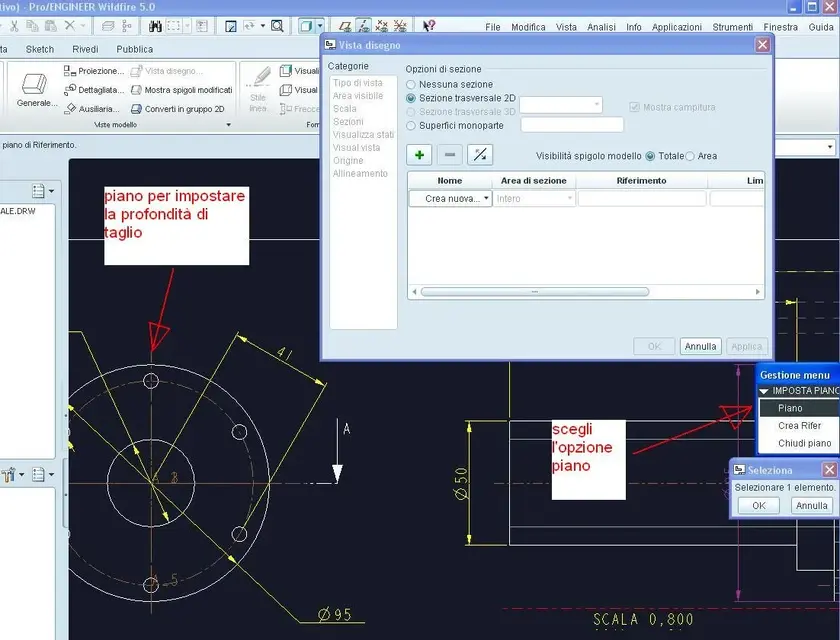The height and width of the screenshot is (640, 840).
Task: Choose Crea Rifer in Gestione menu
Action: tap(799, 426)
